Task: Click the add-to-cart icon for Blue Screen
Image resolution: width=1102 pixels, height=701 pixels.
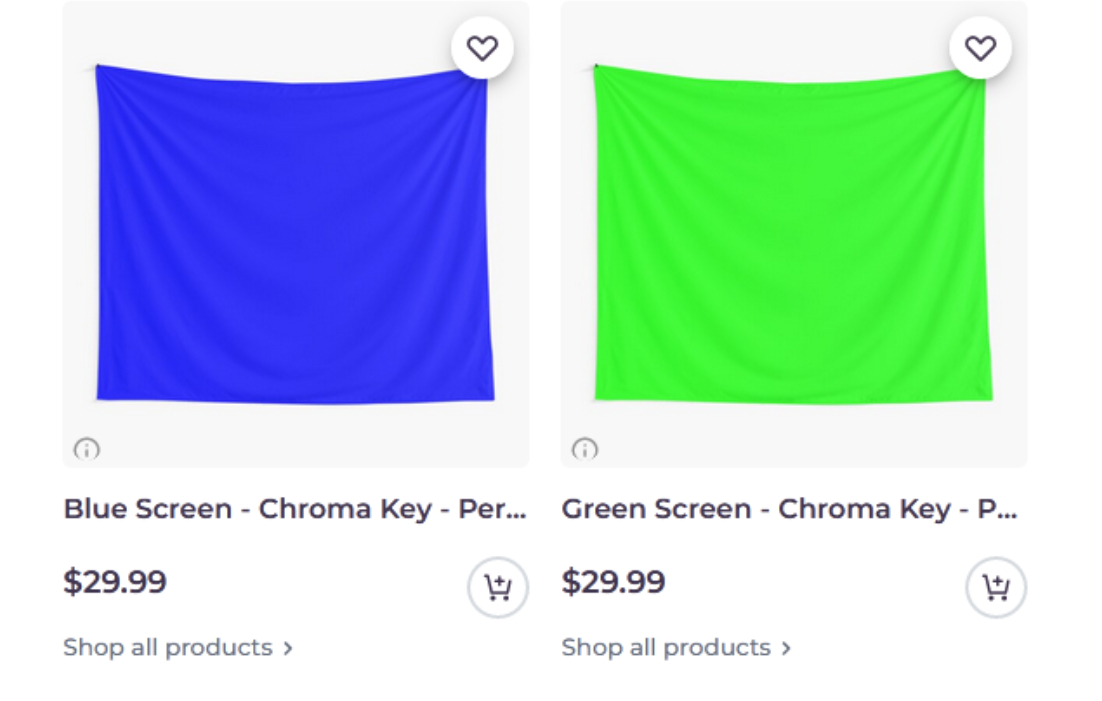Action: tap(496, 587)
